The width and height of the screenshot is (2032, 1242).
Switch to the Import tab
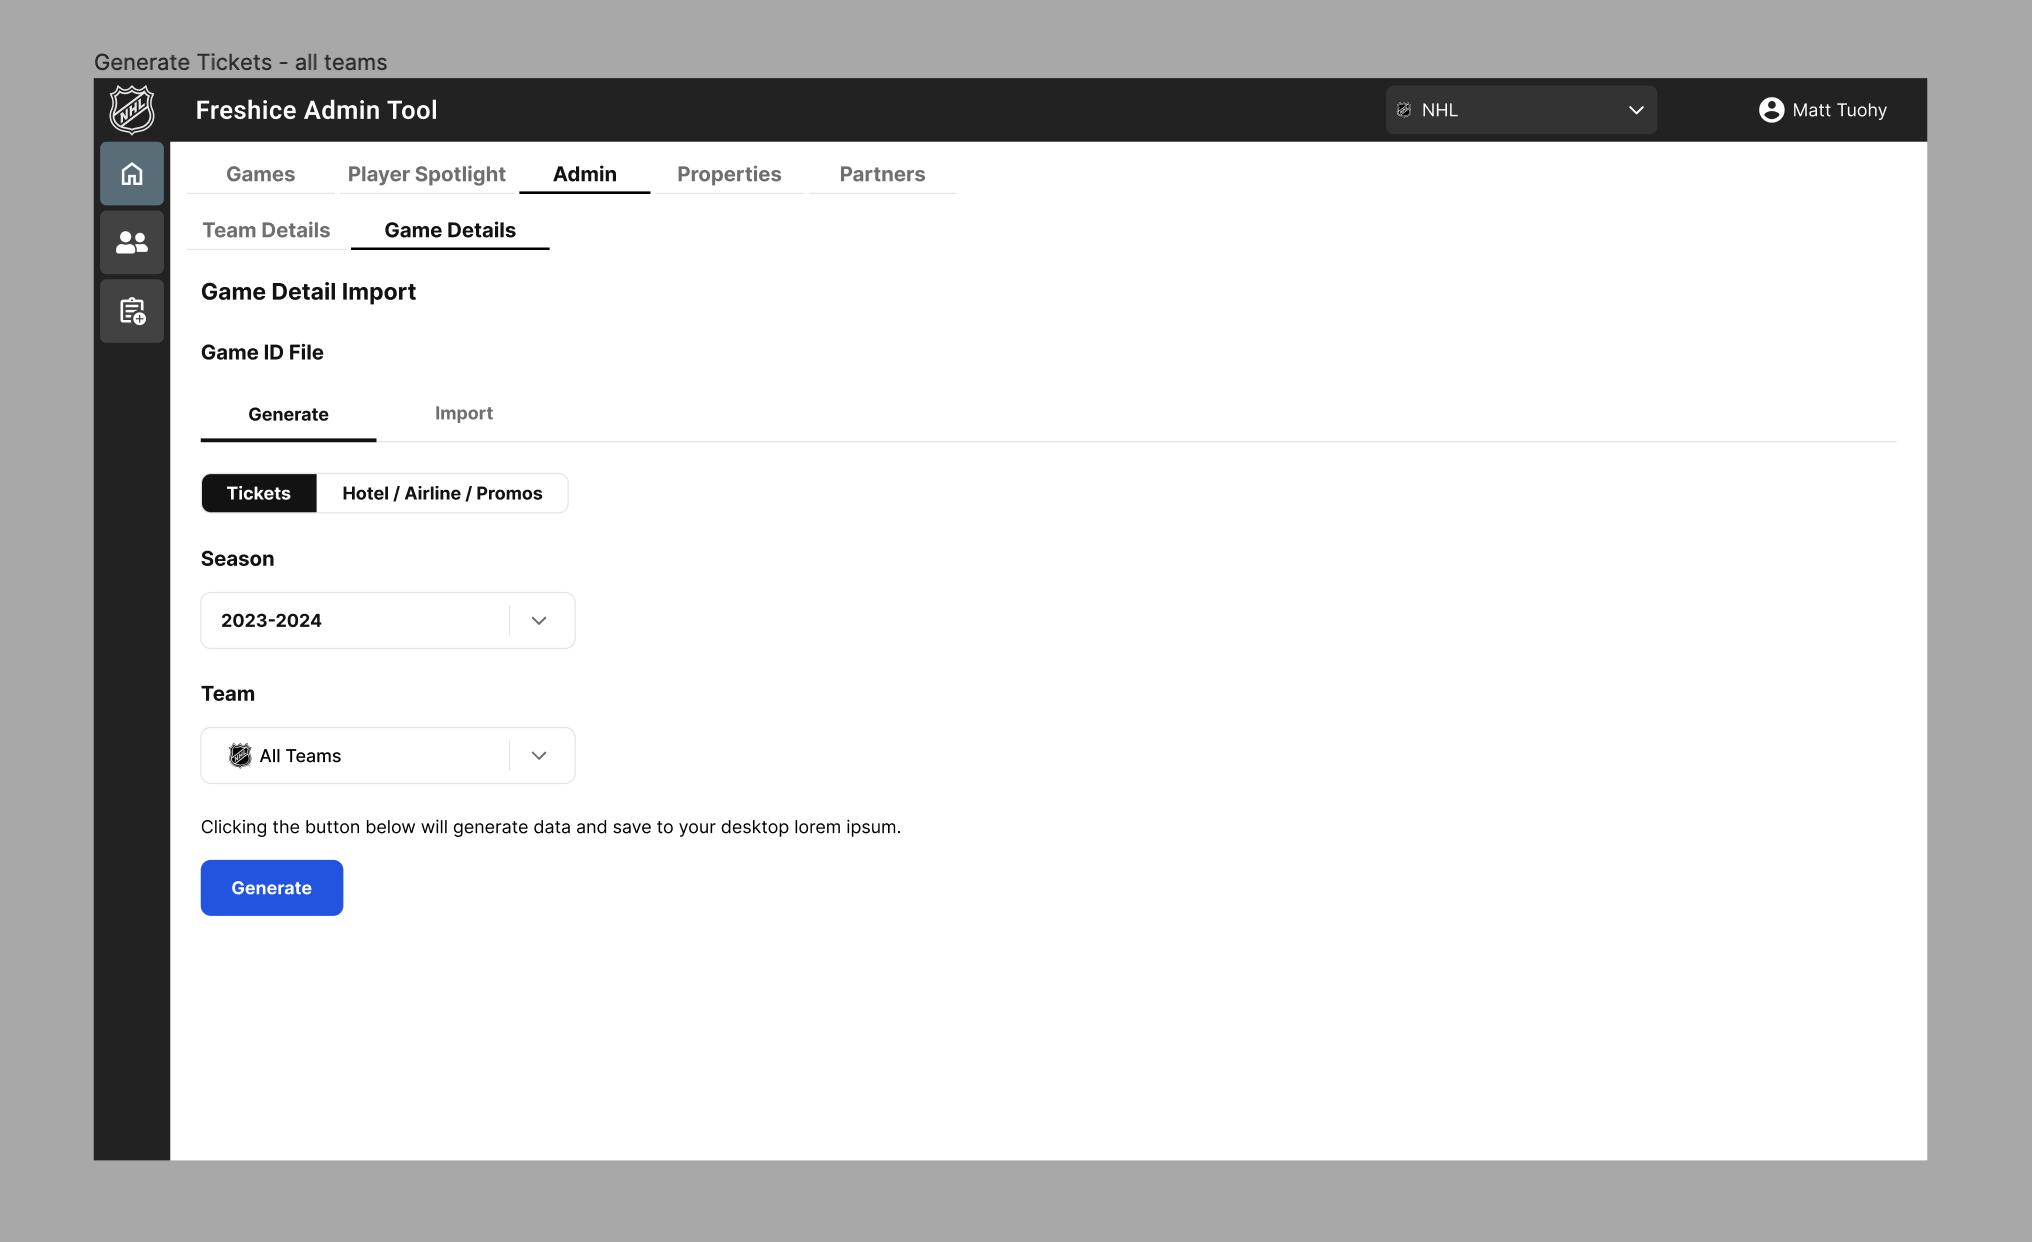(x=463, y=413)
